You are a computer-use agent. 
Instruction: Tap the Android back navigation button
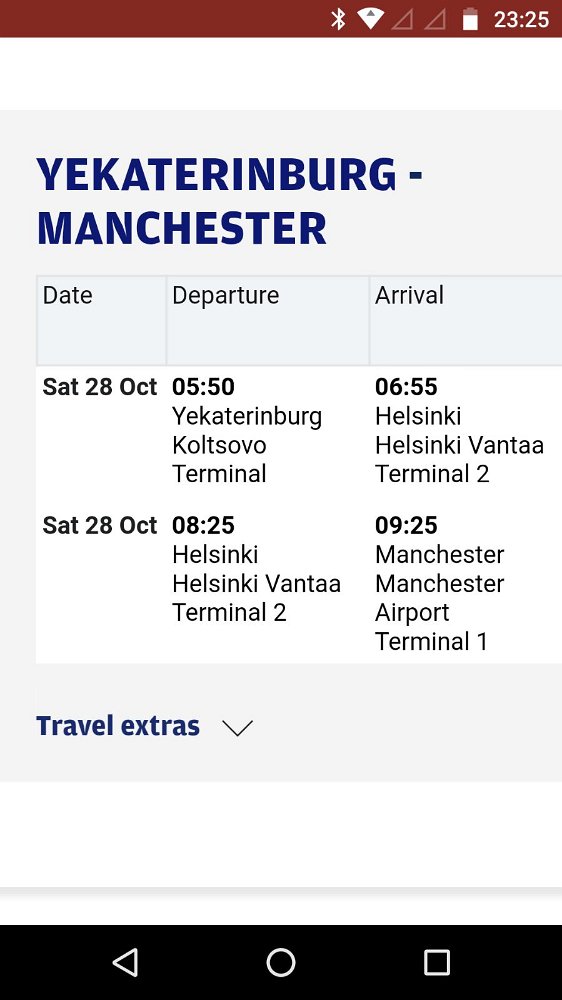pos(125,962)
